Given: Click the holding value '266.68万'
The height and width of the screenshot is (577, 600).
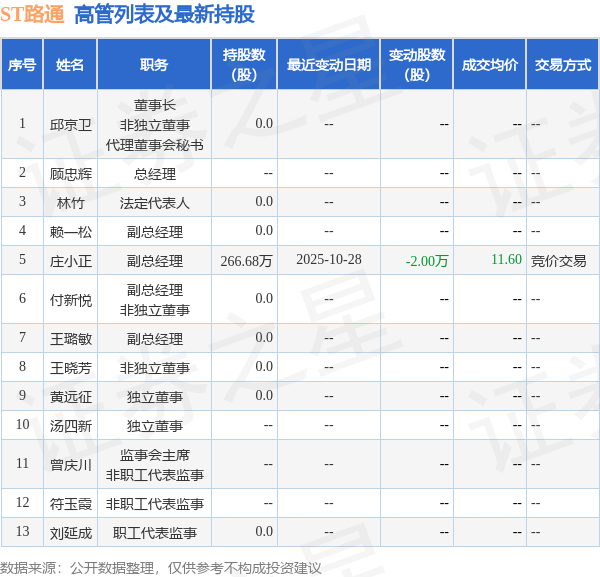Looking at the screenshot, I should click(246, 261).
